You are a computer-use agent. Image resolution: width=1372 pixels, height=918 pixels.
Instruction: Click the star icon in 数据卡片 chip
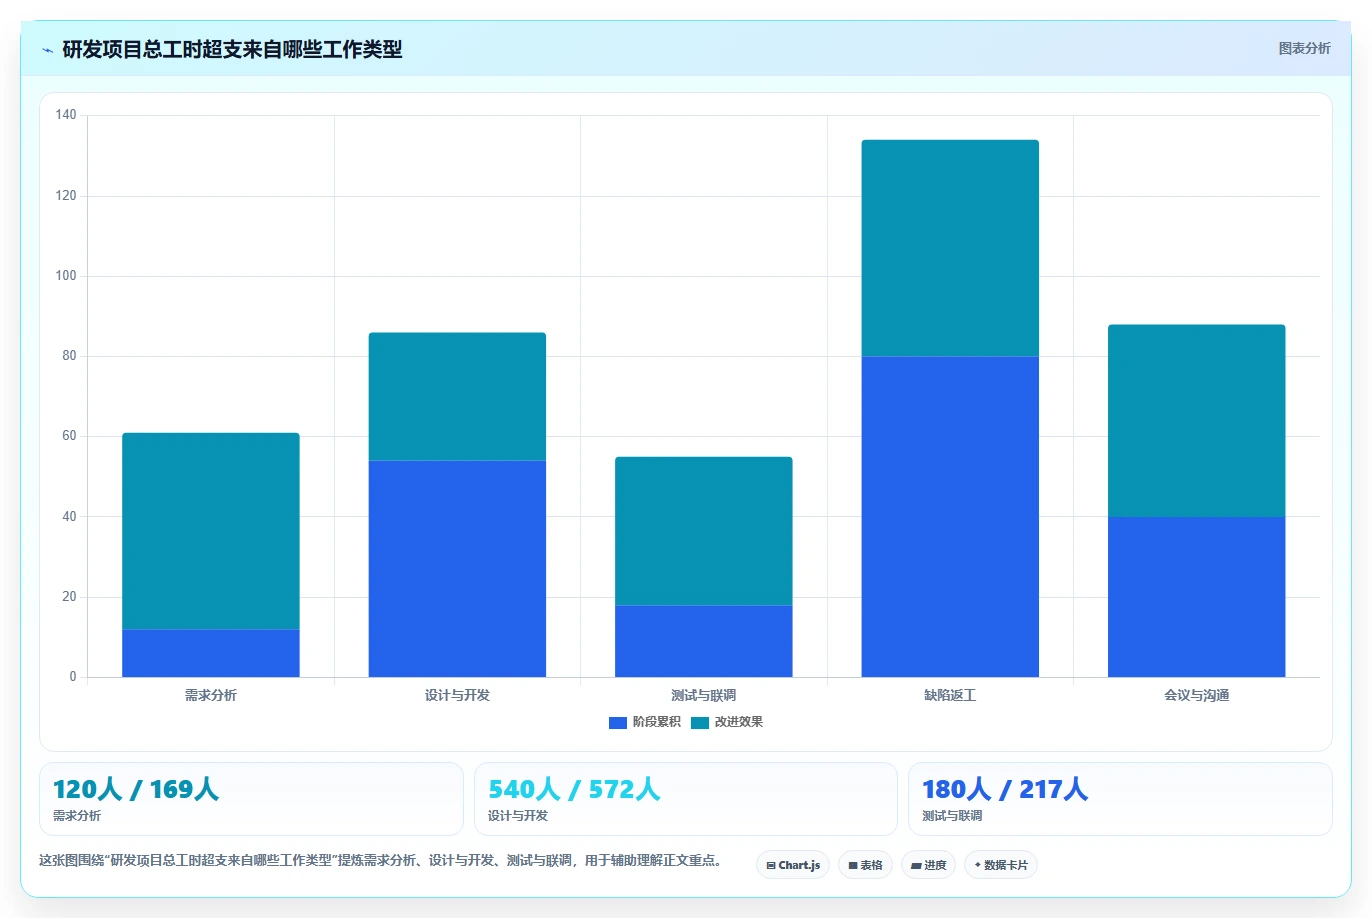[978, 865]
